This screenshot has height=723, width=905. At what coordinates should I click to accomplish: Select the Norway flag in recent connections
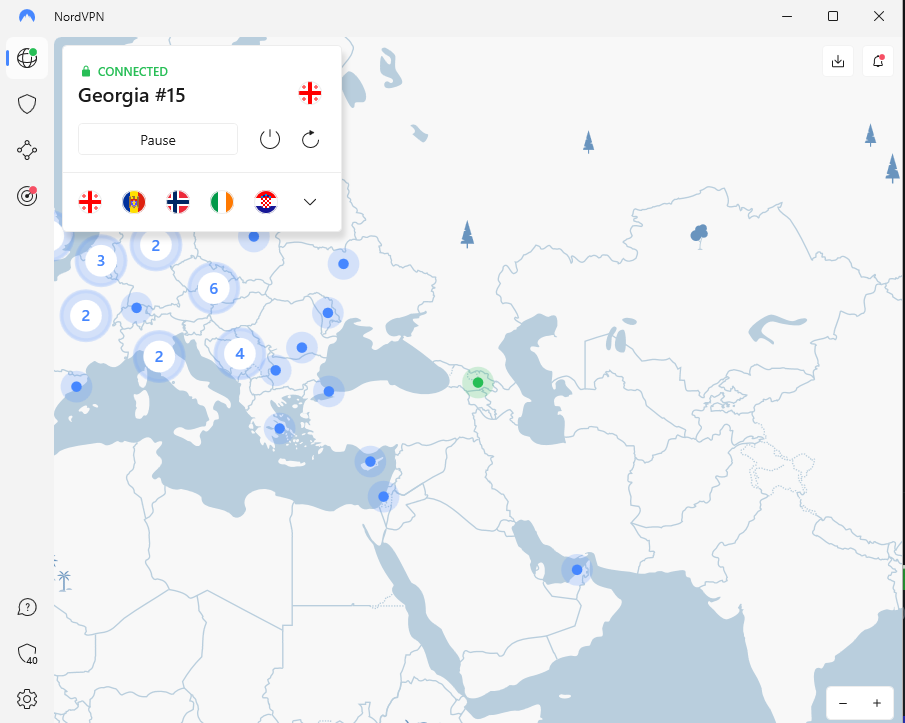[178, 202]
